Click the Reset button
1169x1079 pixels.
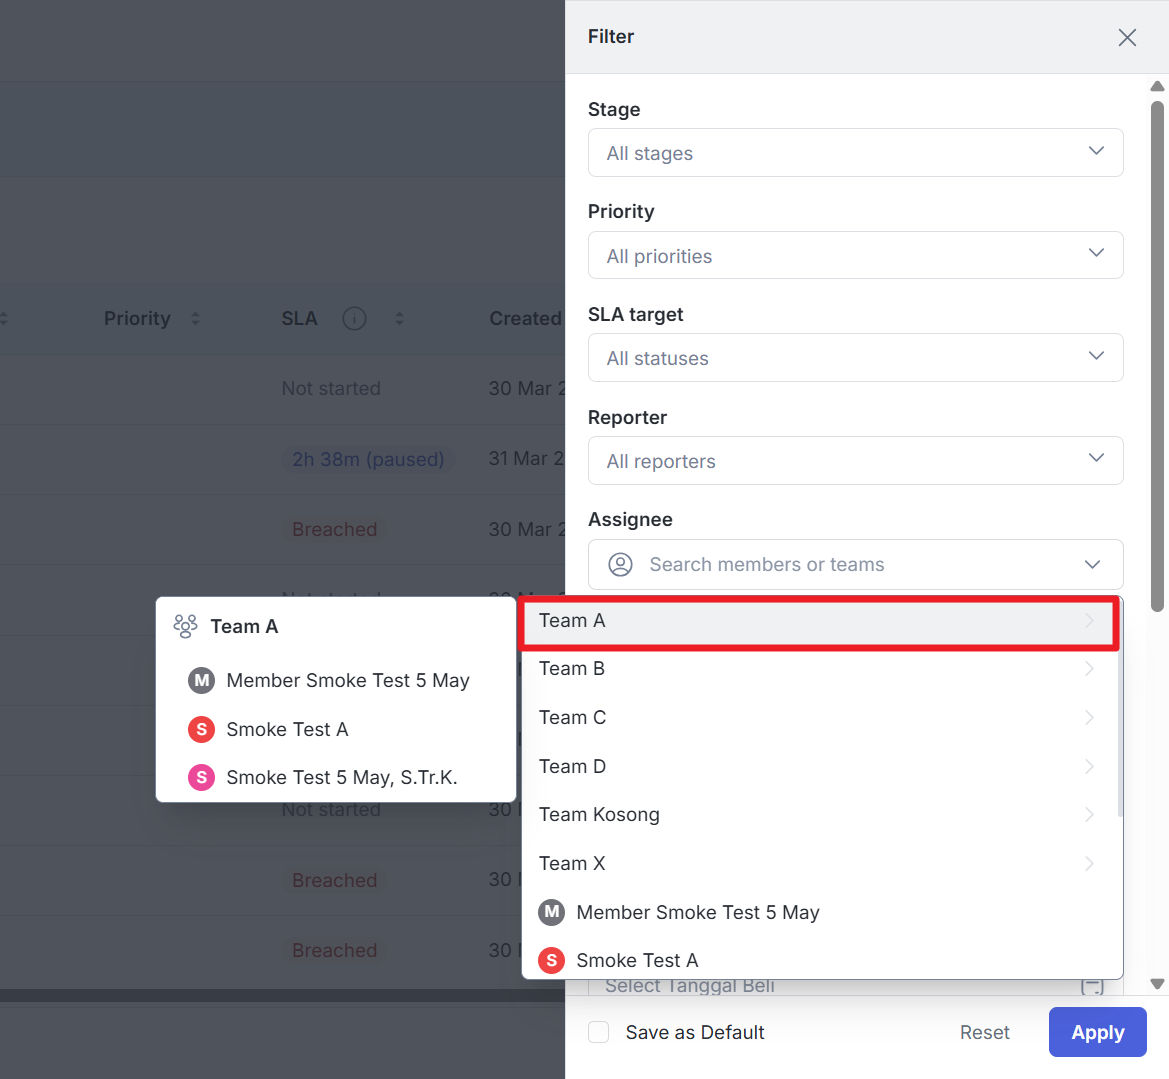click(x=984, y=1032)
